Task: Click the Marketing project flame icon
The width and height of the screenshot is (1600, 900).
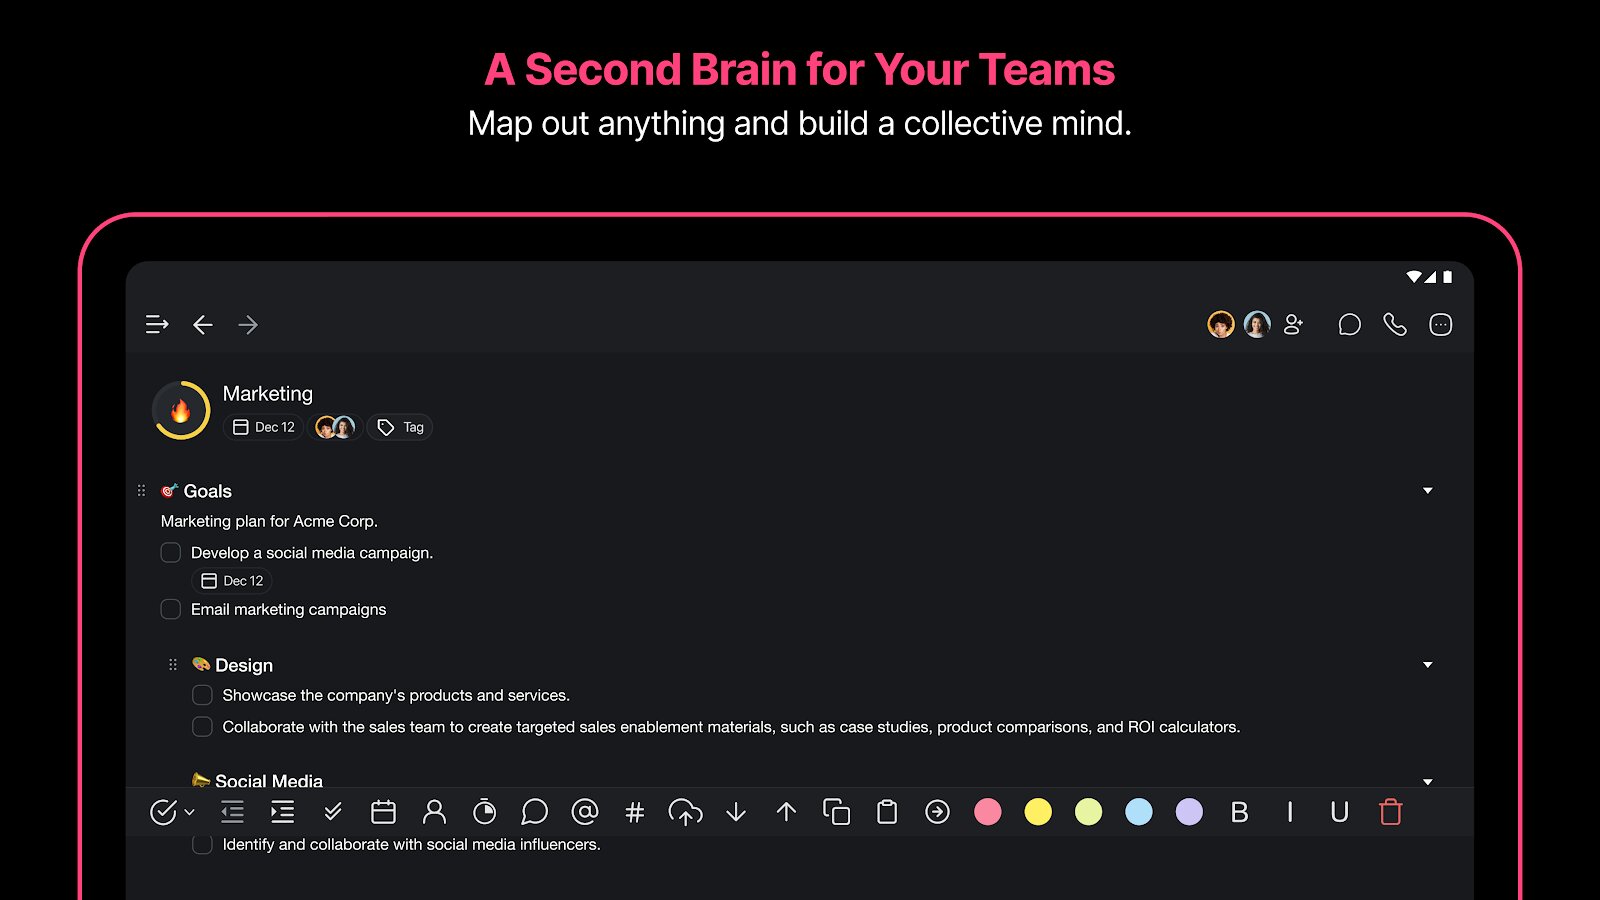Action: tap(181, 410)
